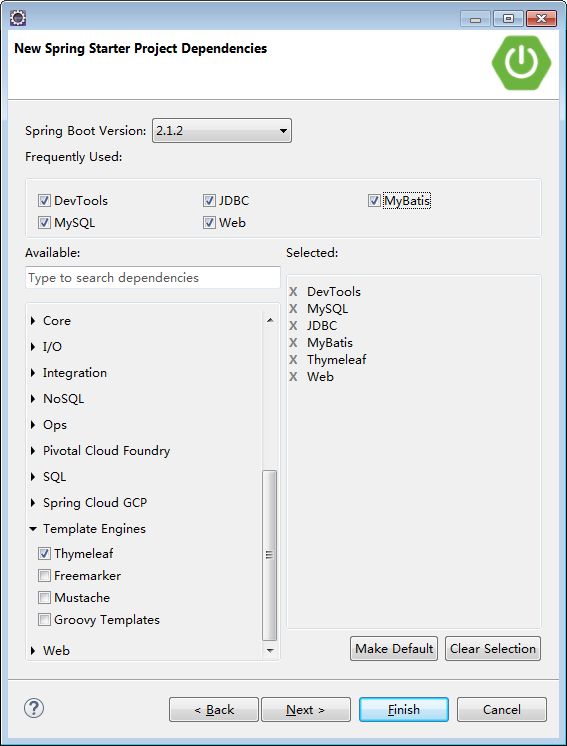The image size is (567, 746).
Task: Click the Back button
Action: [x=214, y=710]
